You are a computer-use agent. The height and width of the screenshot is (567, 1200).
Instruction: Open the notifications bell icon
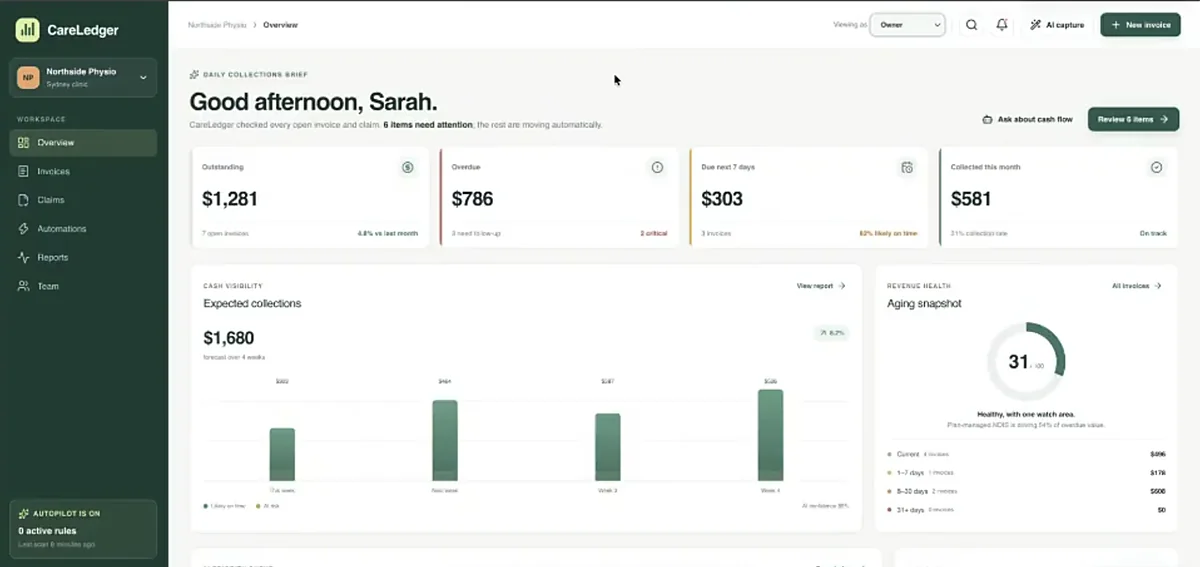click(1002, 25)
